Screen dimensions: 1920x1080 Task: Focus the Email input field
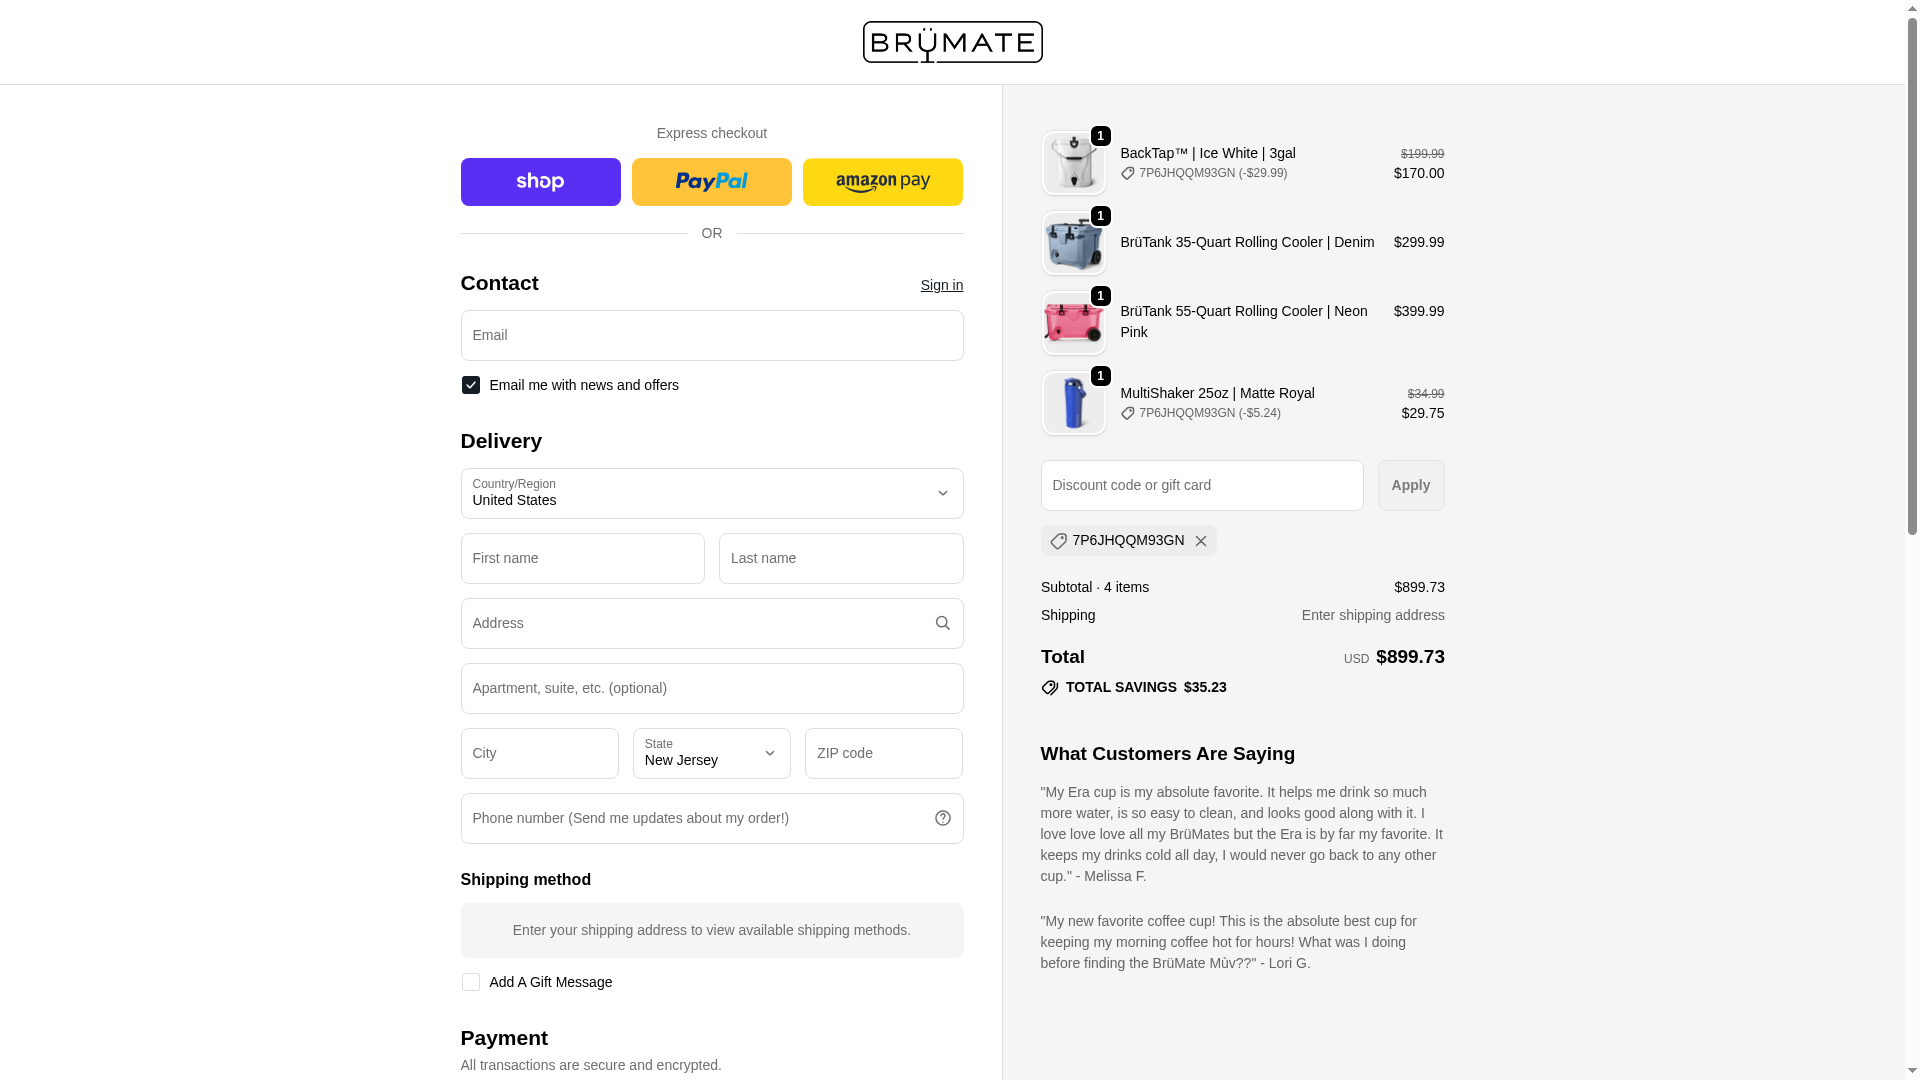pos(711,335)
